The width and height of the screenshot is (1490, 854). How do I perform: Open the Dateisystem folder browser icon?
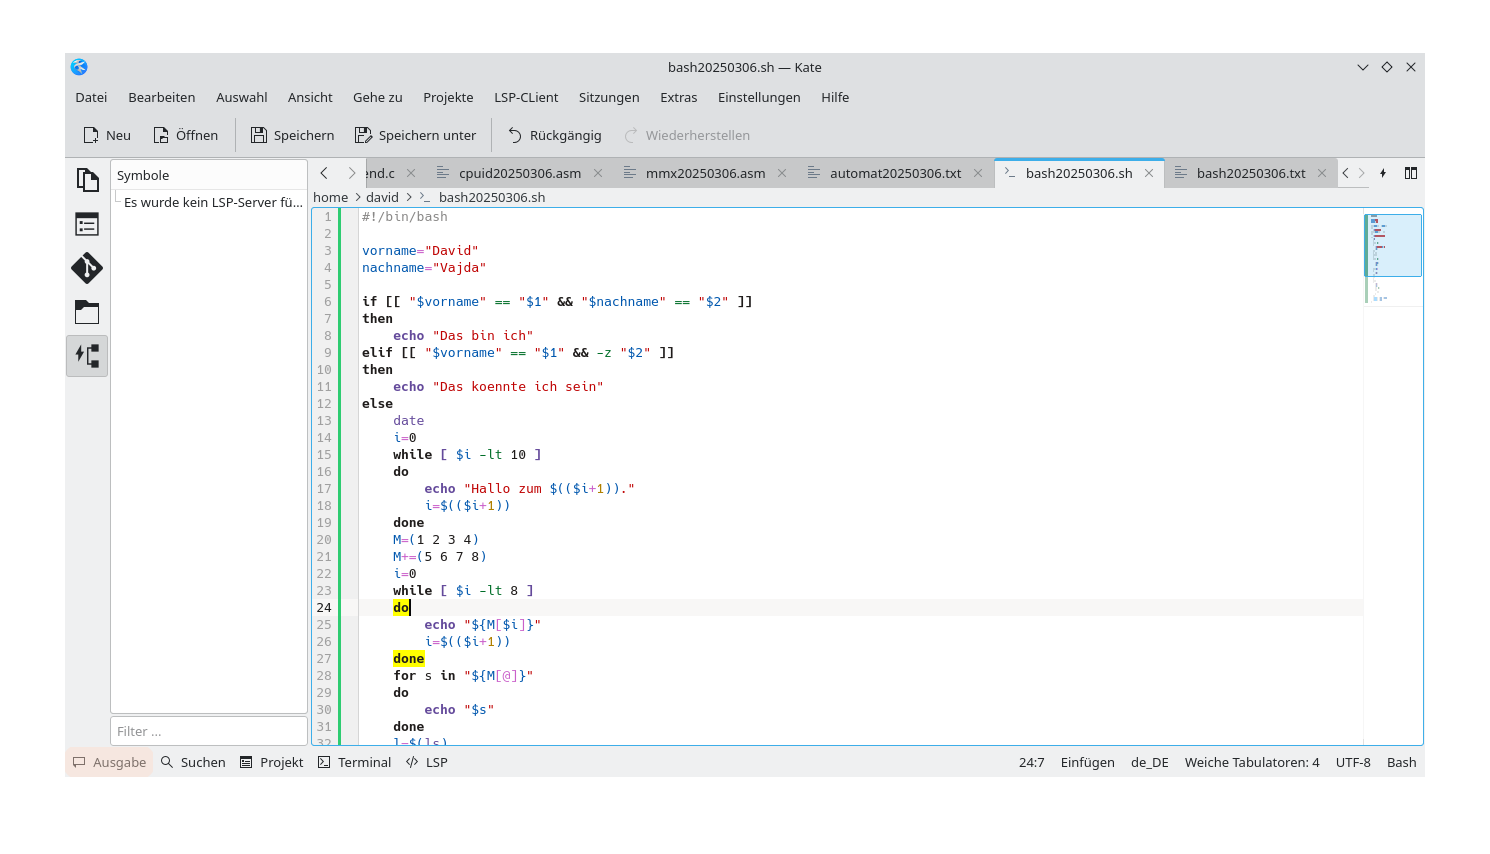tap(87, 312)
